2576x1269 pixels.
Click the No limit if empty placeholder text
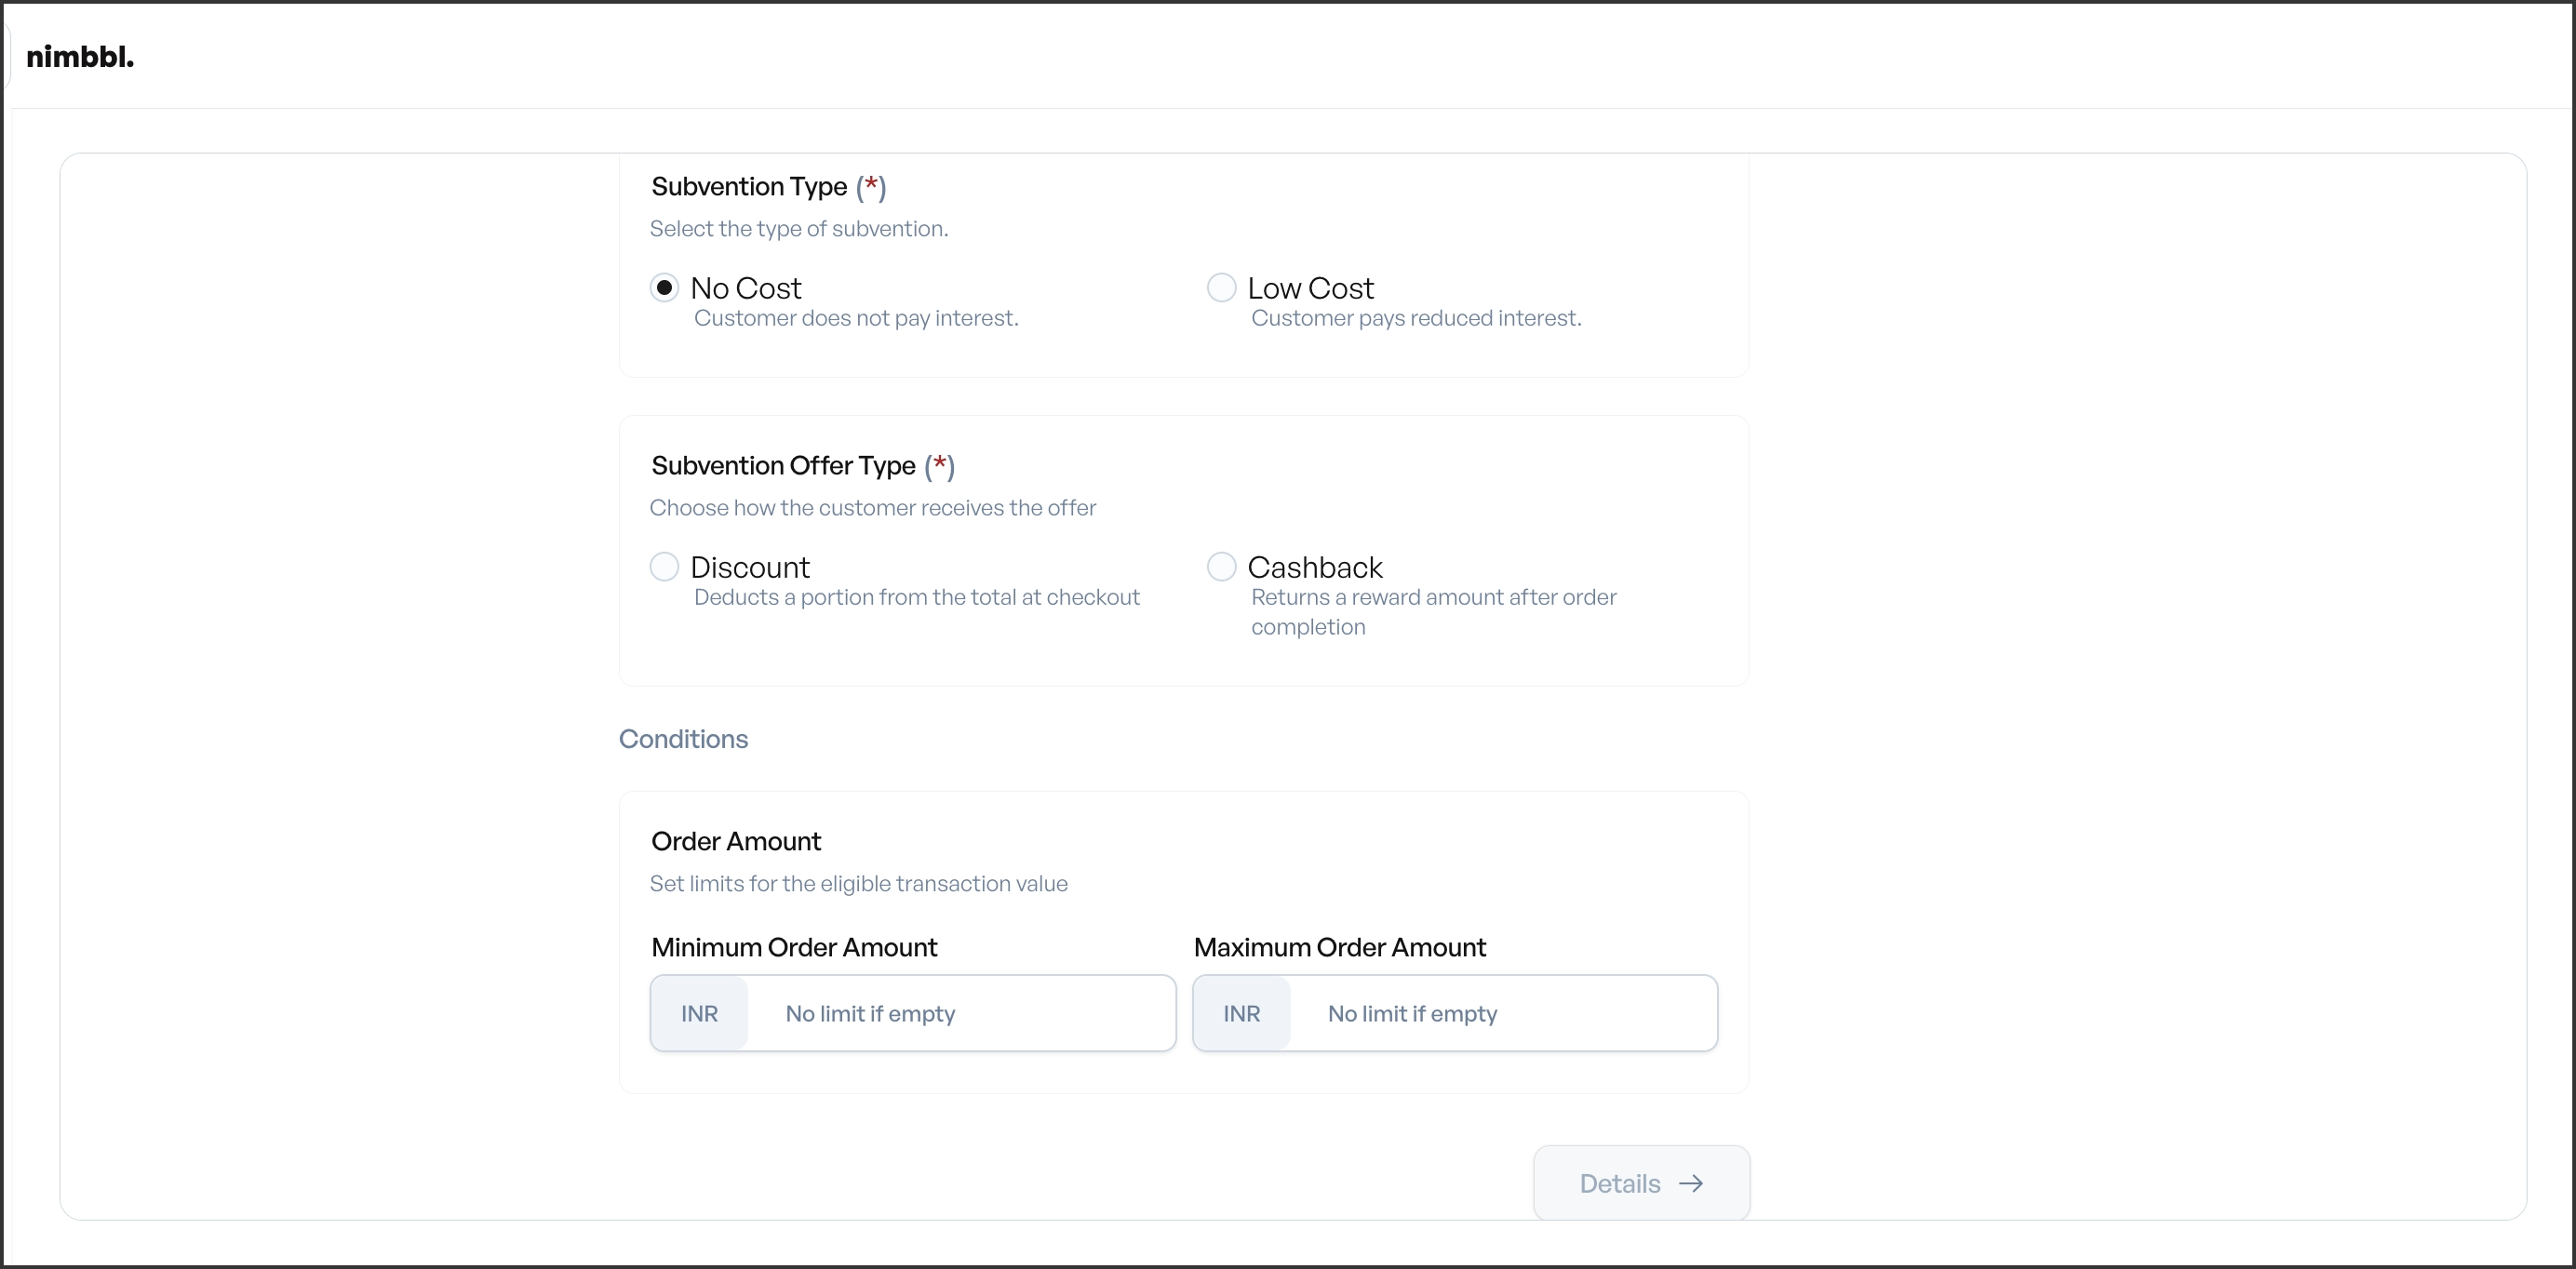(869, 1015)
